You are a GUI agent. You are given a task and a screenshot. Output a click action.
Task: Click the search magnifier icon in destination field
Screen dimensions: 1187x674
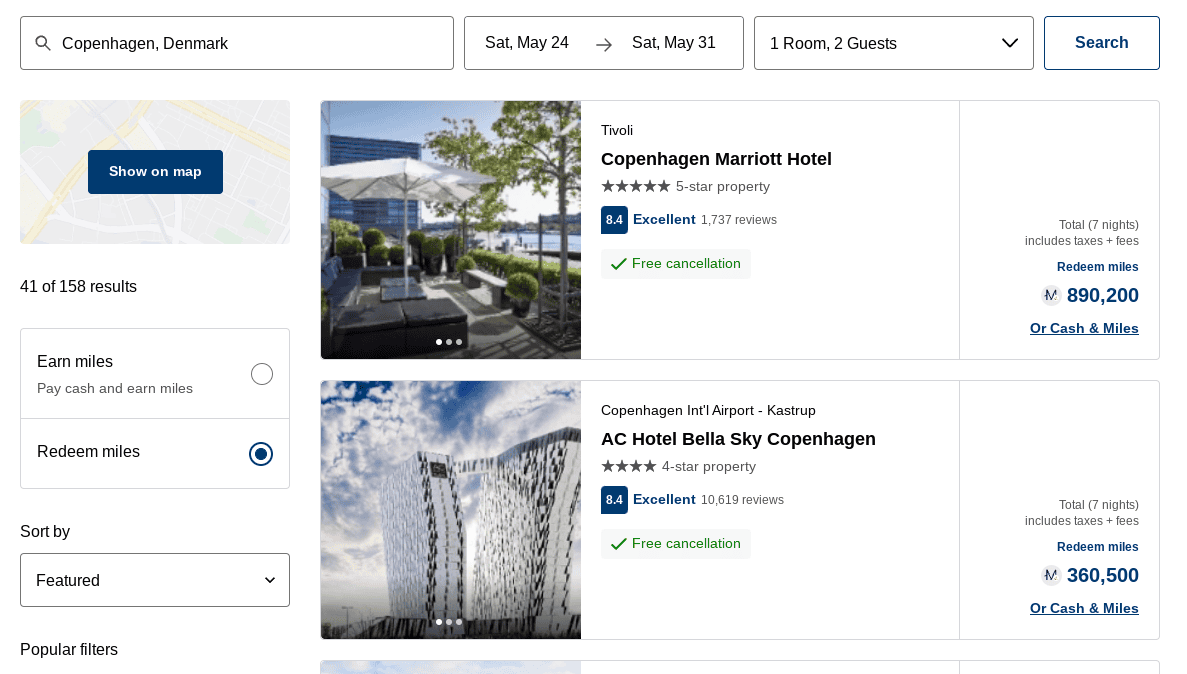coord(43,43)
